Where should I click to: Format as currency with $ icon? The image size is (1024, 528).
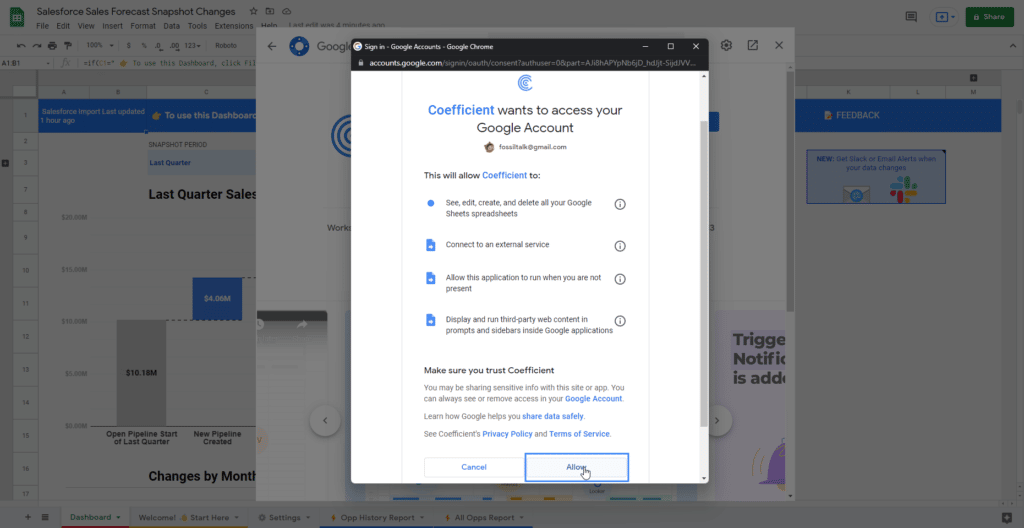(x=129, y=46)
